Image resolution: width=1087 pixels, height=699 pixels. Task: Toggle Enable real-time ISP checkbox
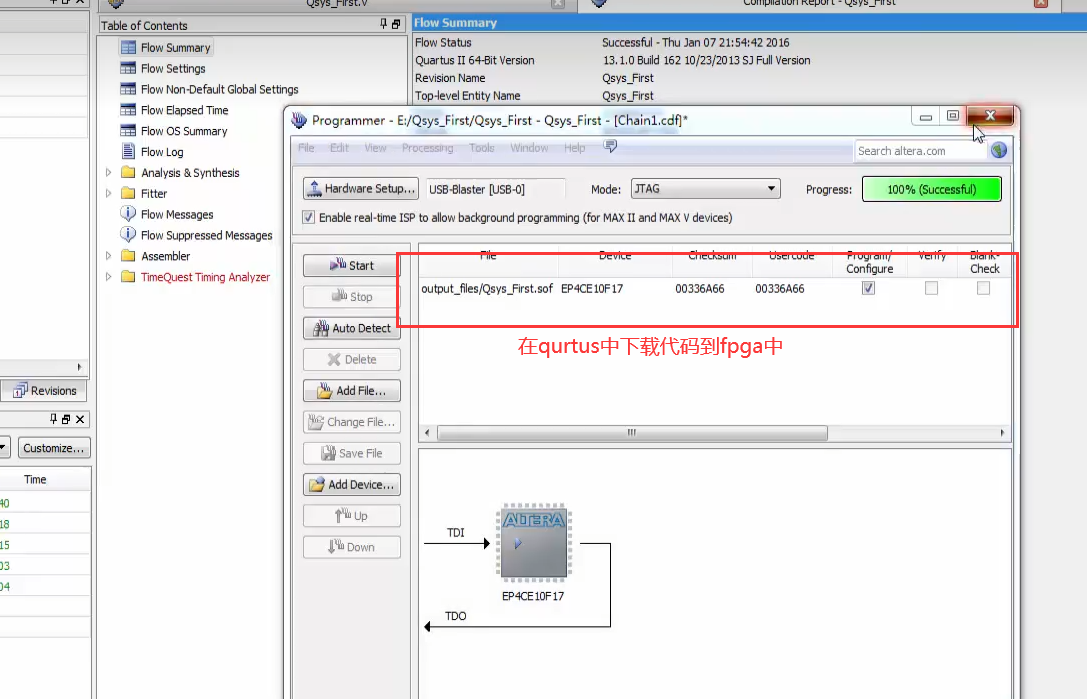tap(308, 218)
